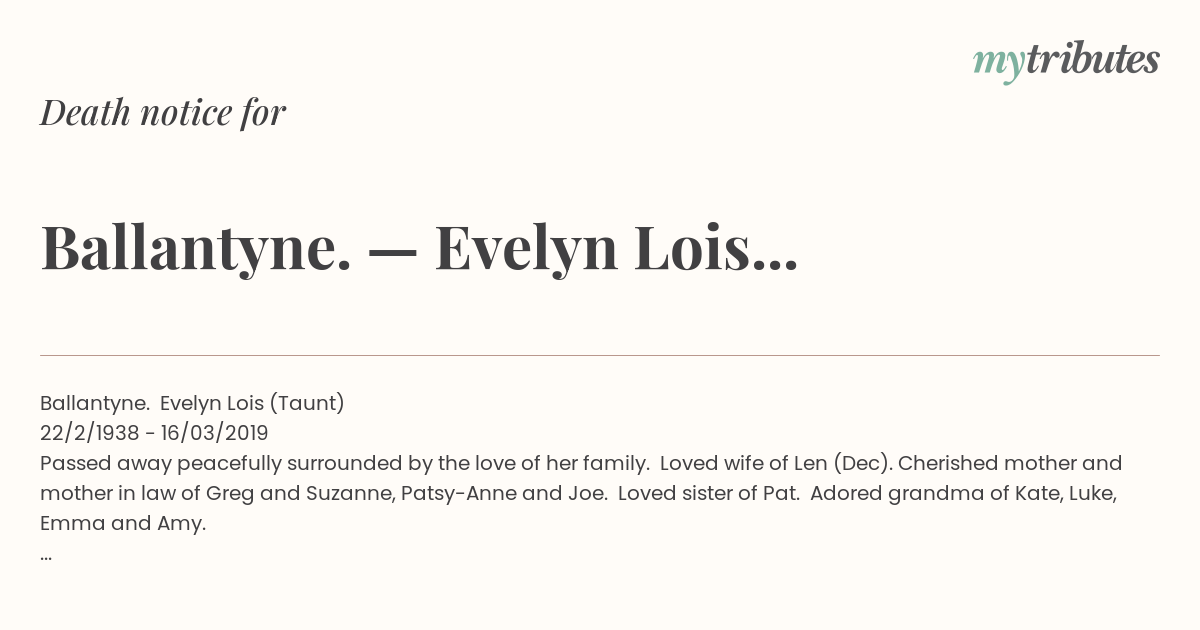Click "Loved wife of Len (Dec)" text
This screenshot has height=630, width=1200.
coord(776,463)
